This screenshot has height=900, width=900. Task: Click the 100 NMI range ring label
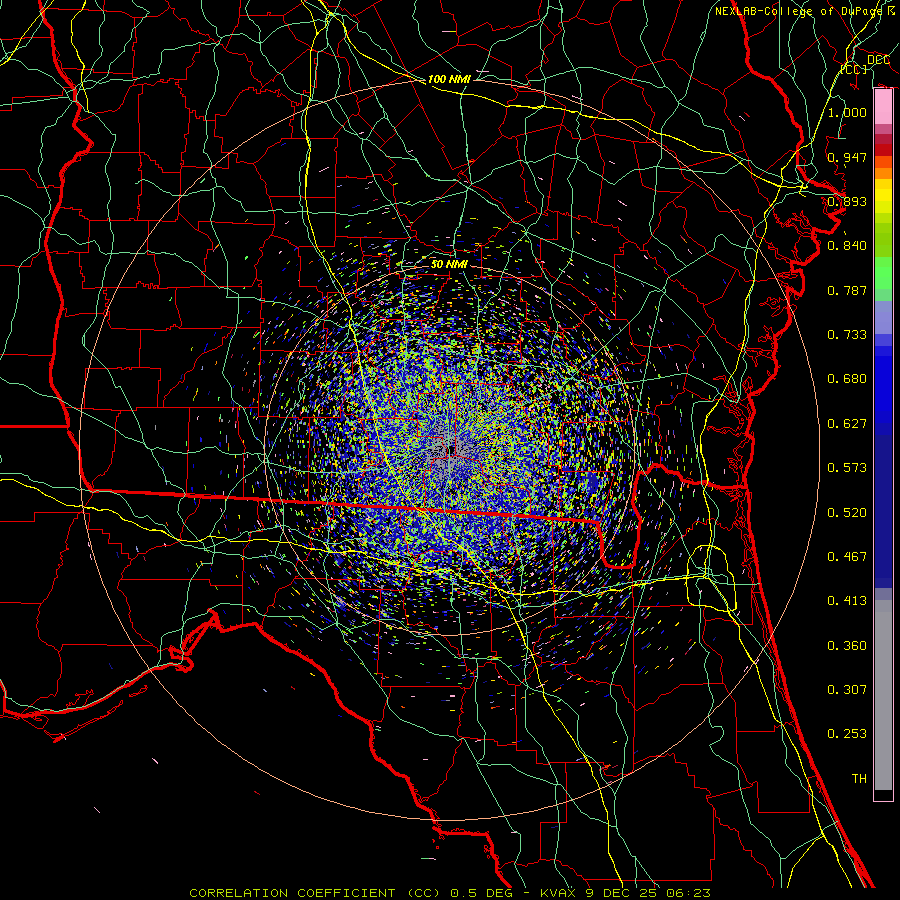449,79
